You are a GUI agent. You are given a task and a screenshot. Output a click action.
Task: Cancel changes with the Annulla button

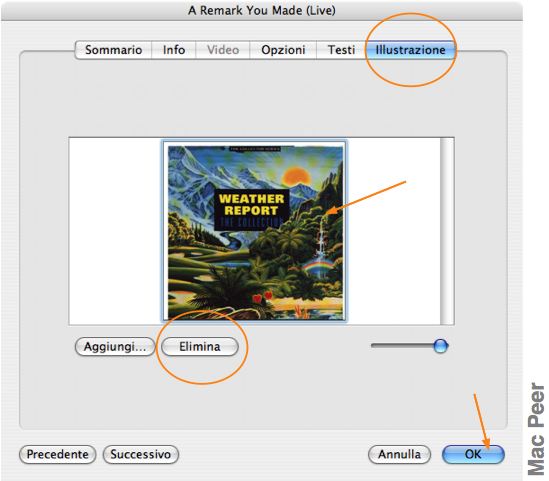coord(399,454)
